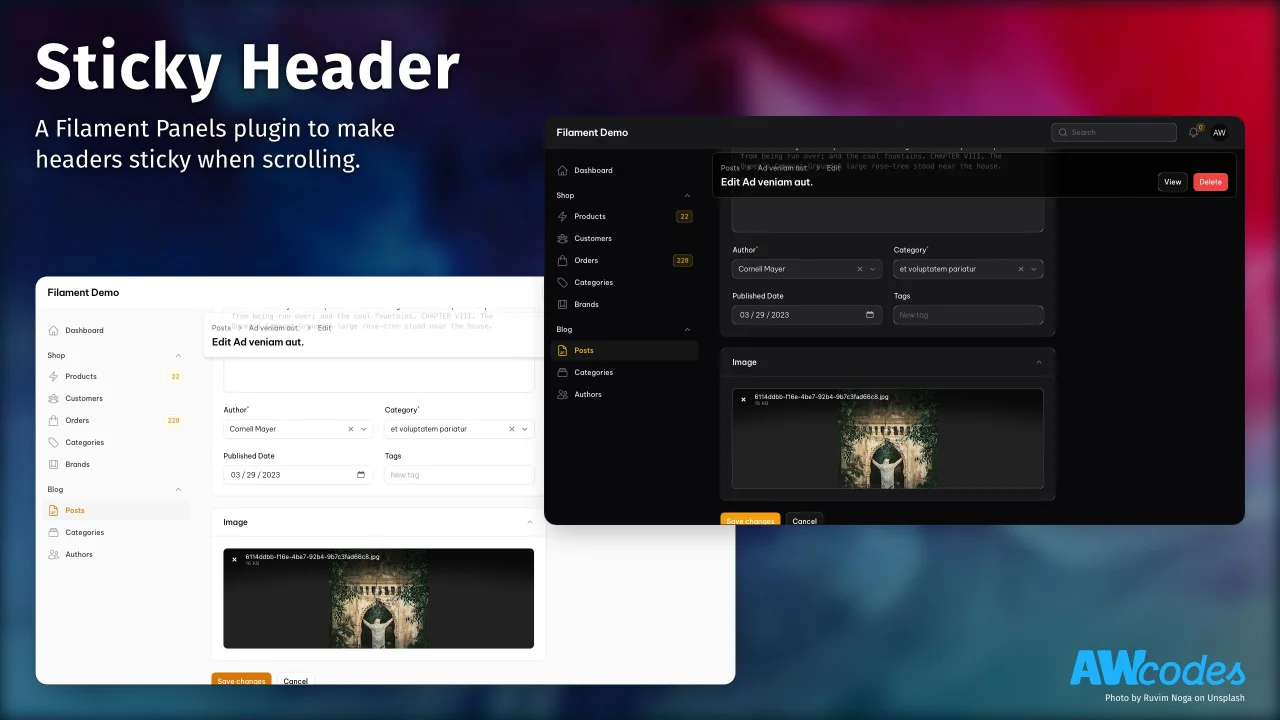The image size is (1280, 720).
Task: Click the AW user avatar
Action: click(1220, 132)
